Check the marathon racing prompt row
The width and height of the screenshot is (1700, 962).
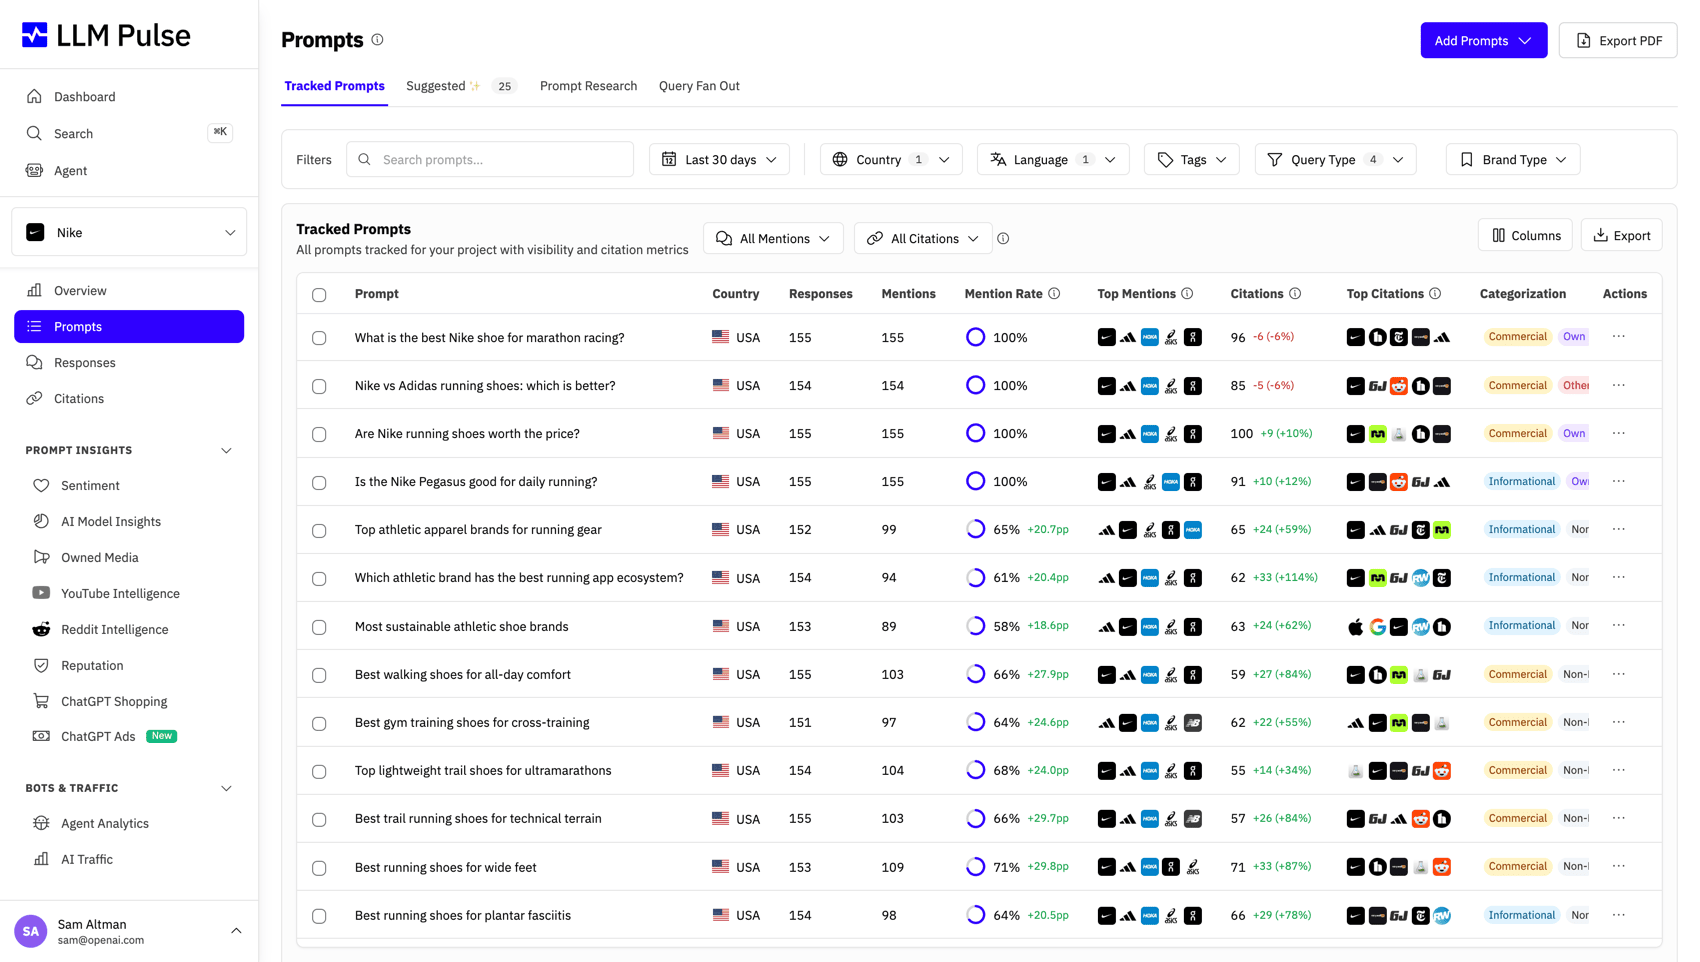click(319, 338)
